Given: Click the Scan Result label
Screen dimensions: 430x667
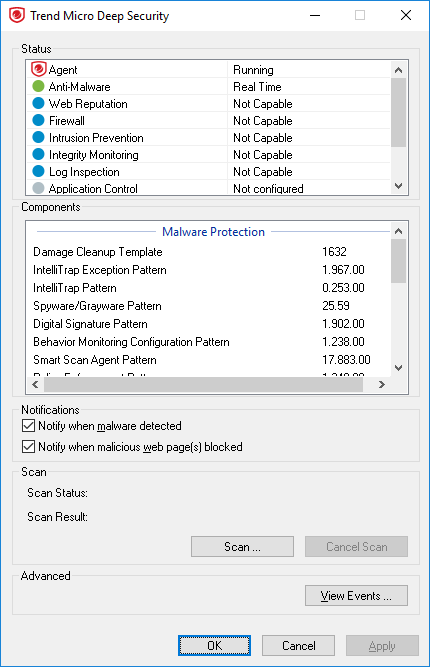Looking at the screenshot, I should tap(57, 517).
